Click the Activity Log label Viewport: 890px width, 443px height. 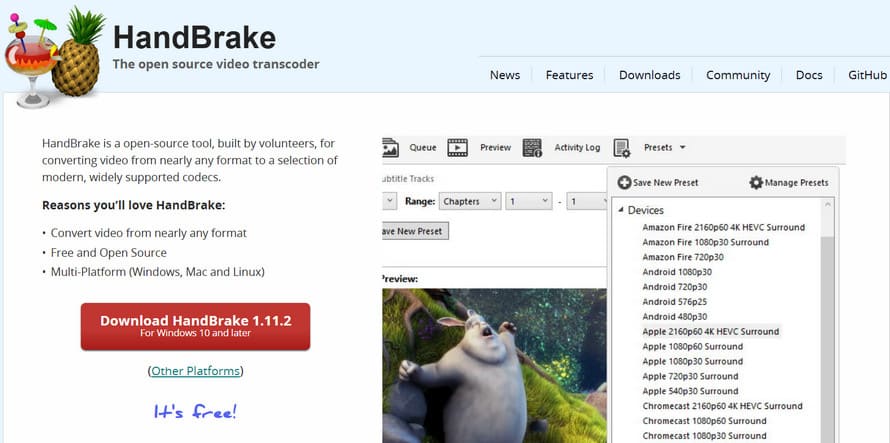point(577,148)
